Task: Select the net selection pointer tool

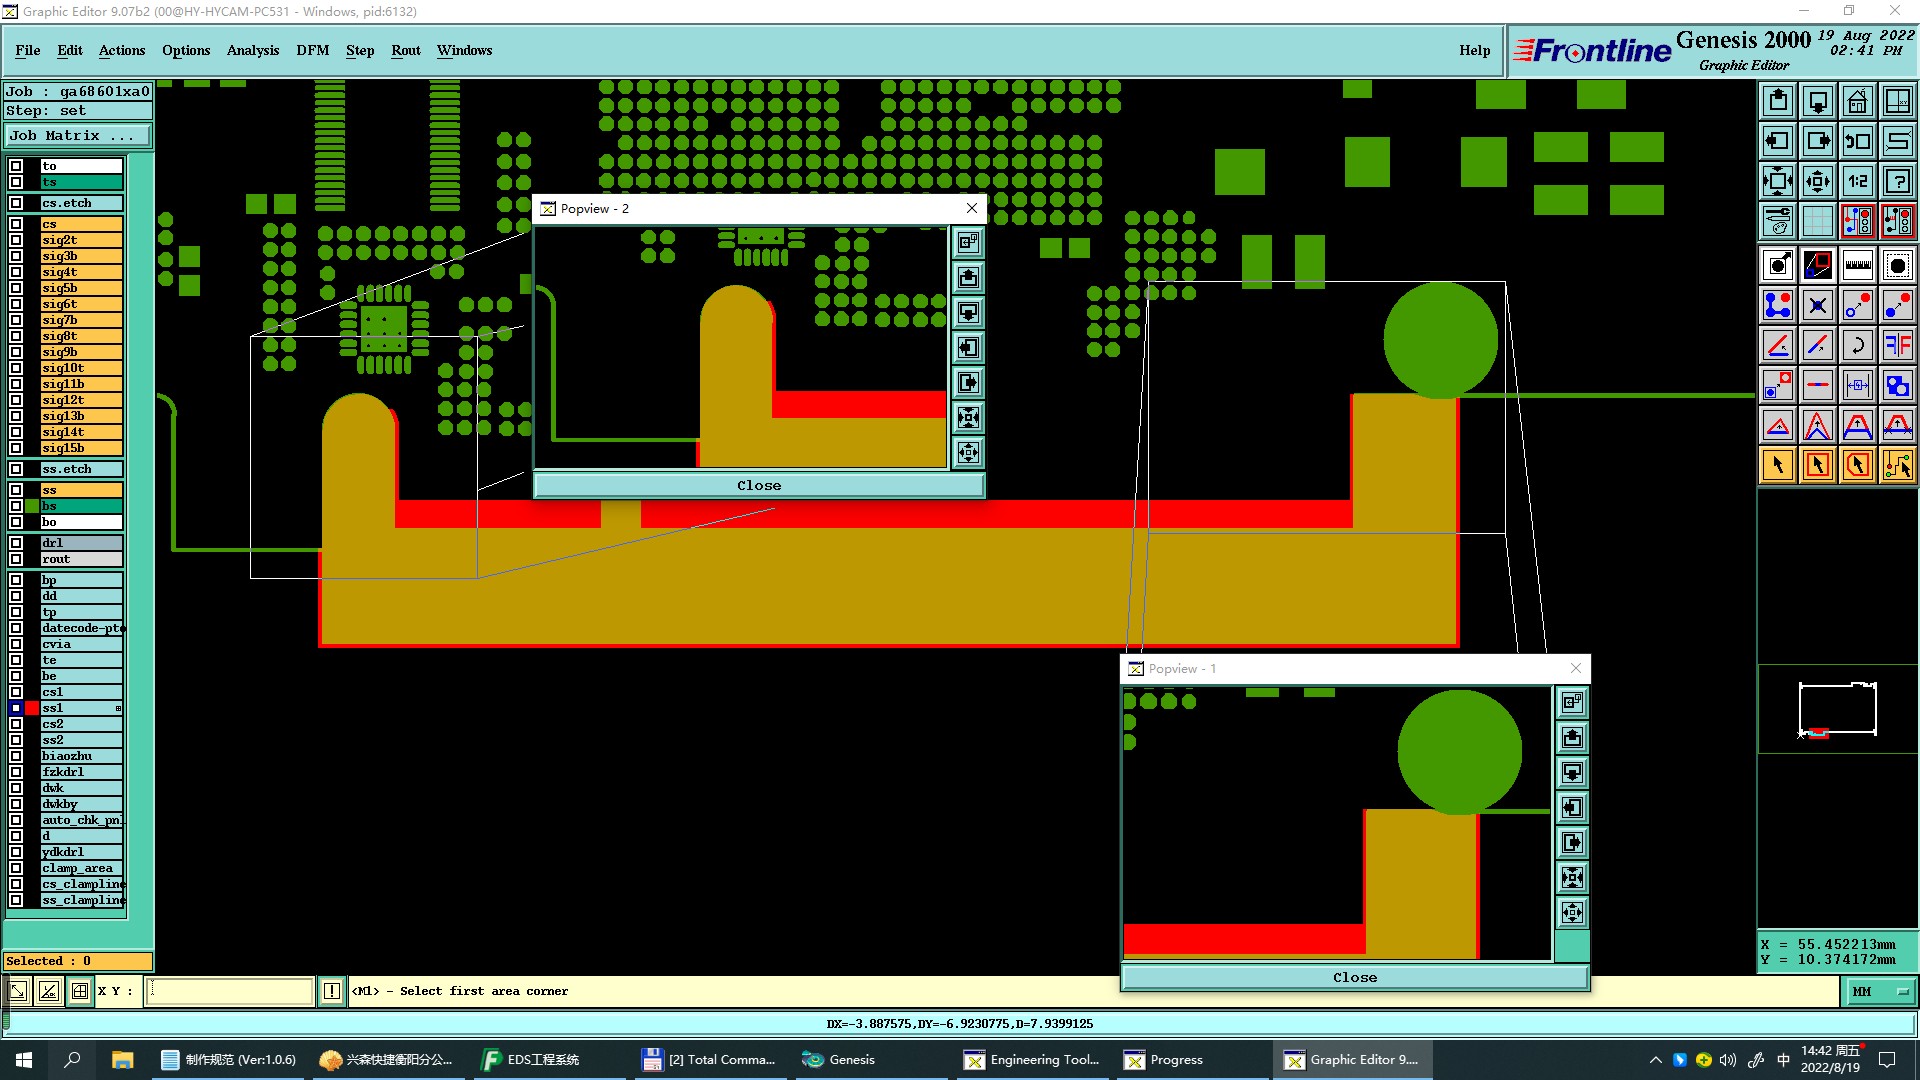Action: (1897, 465)
